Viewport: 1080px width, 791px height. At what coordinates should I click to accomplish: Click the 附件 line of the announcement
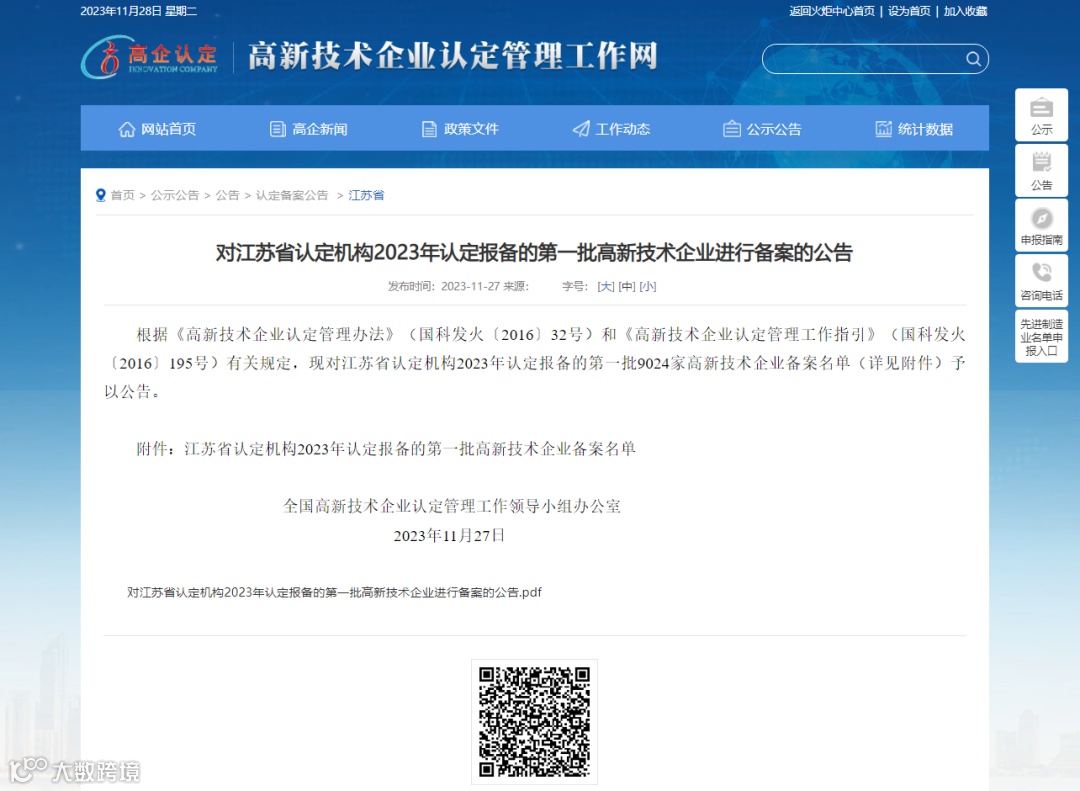point(386,449)
